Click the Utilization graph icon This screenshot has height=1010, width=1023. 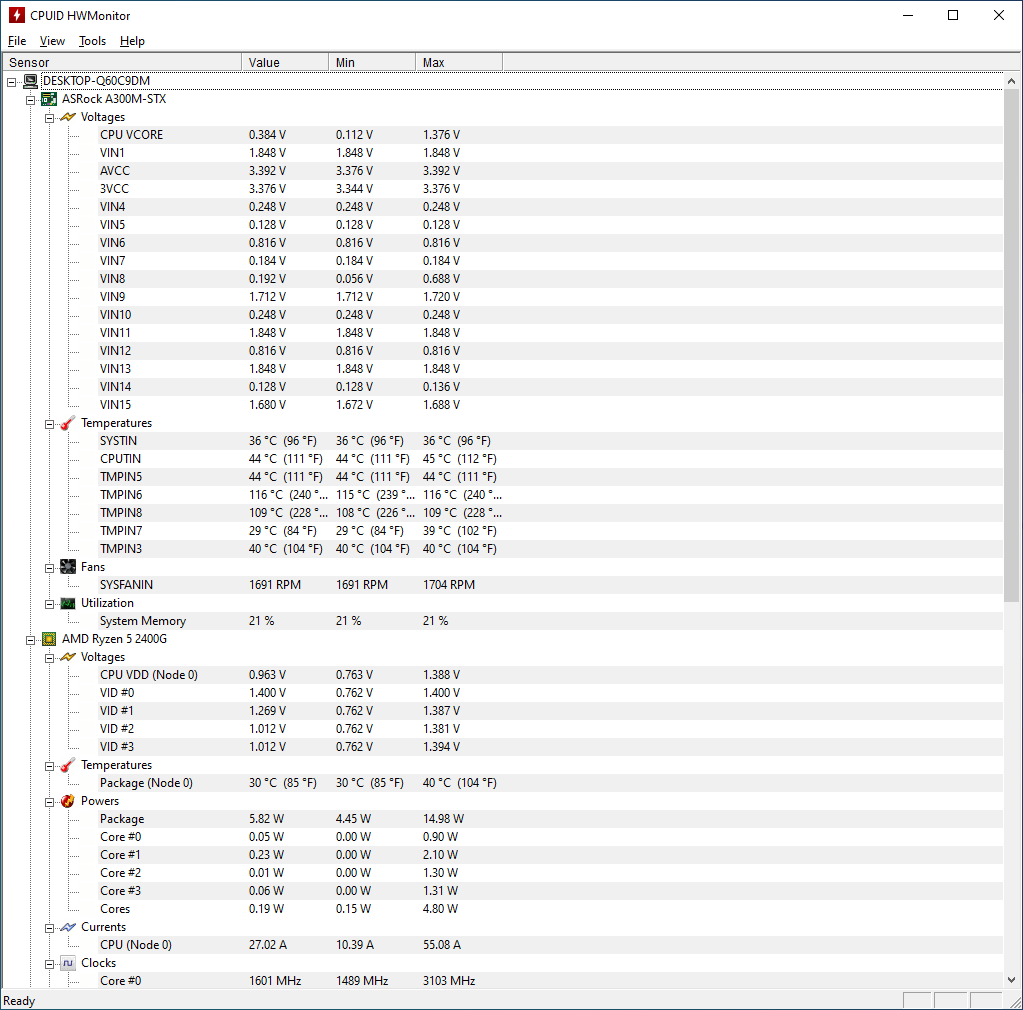[x=68, y=603]
